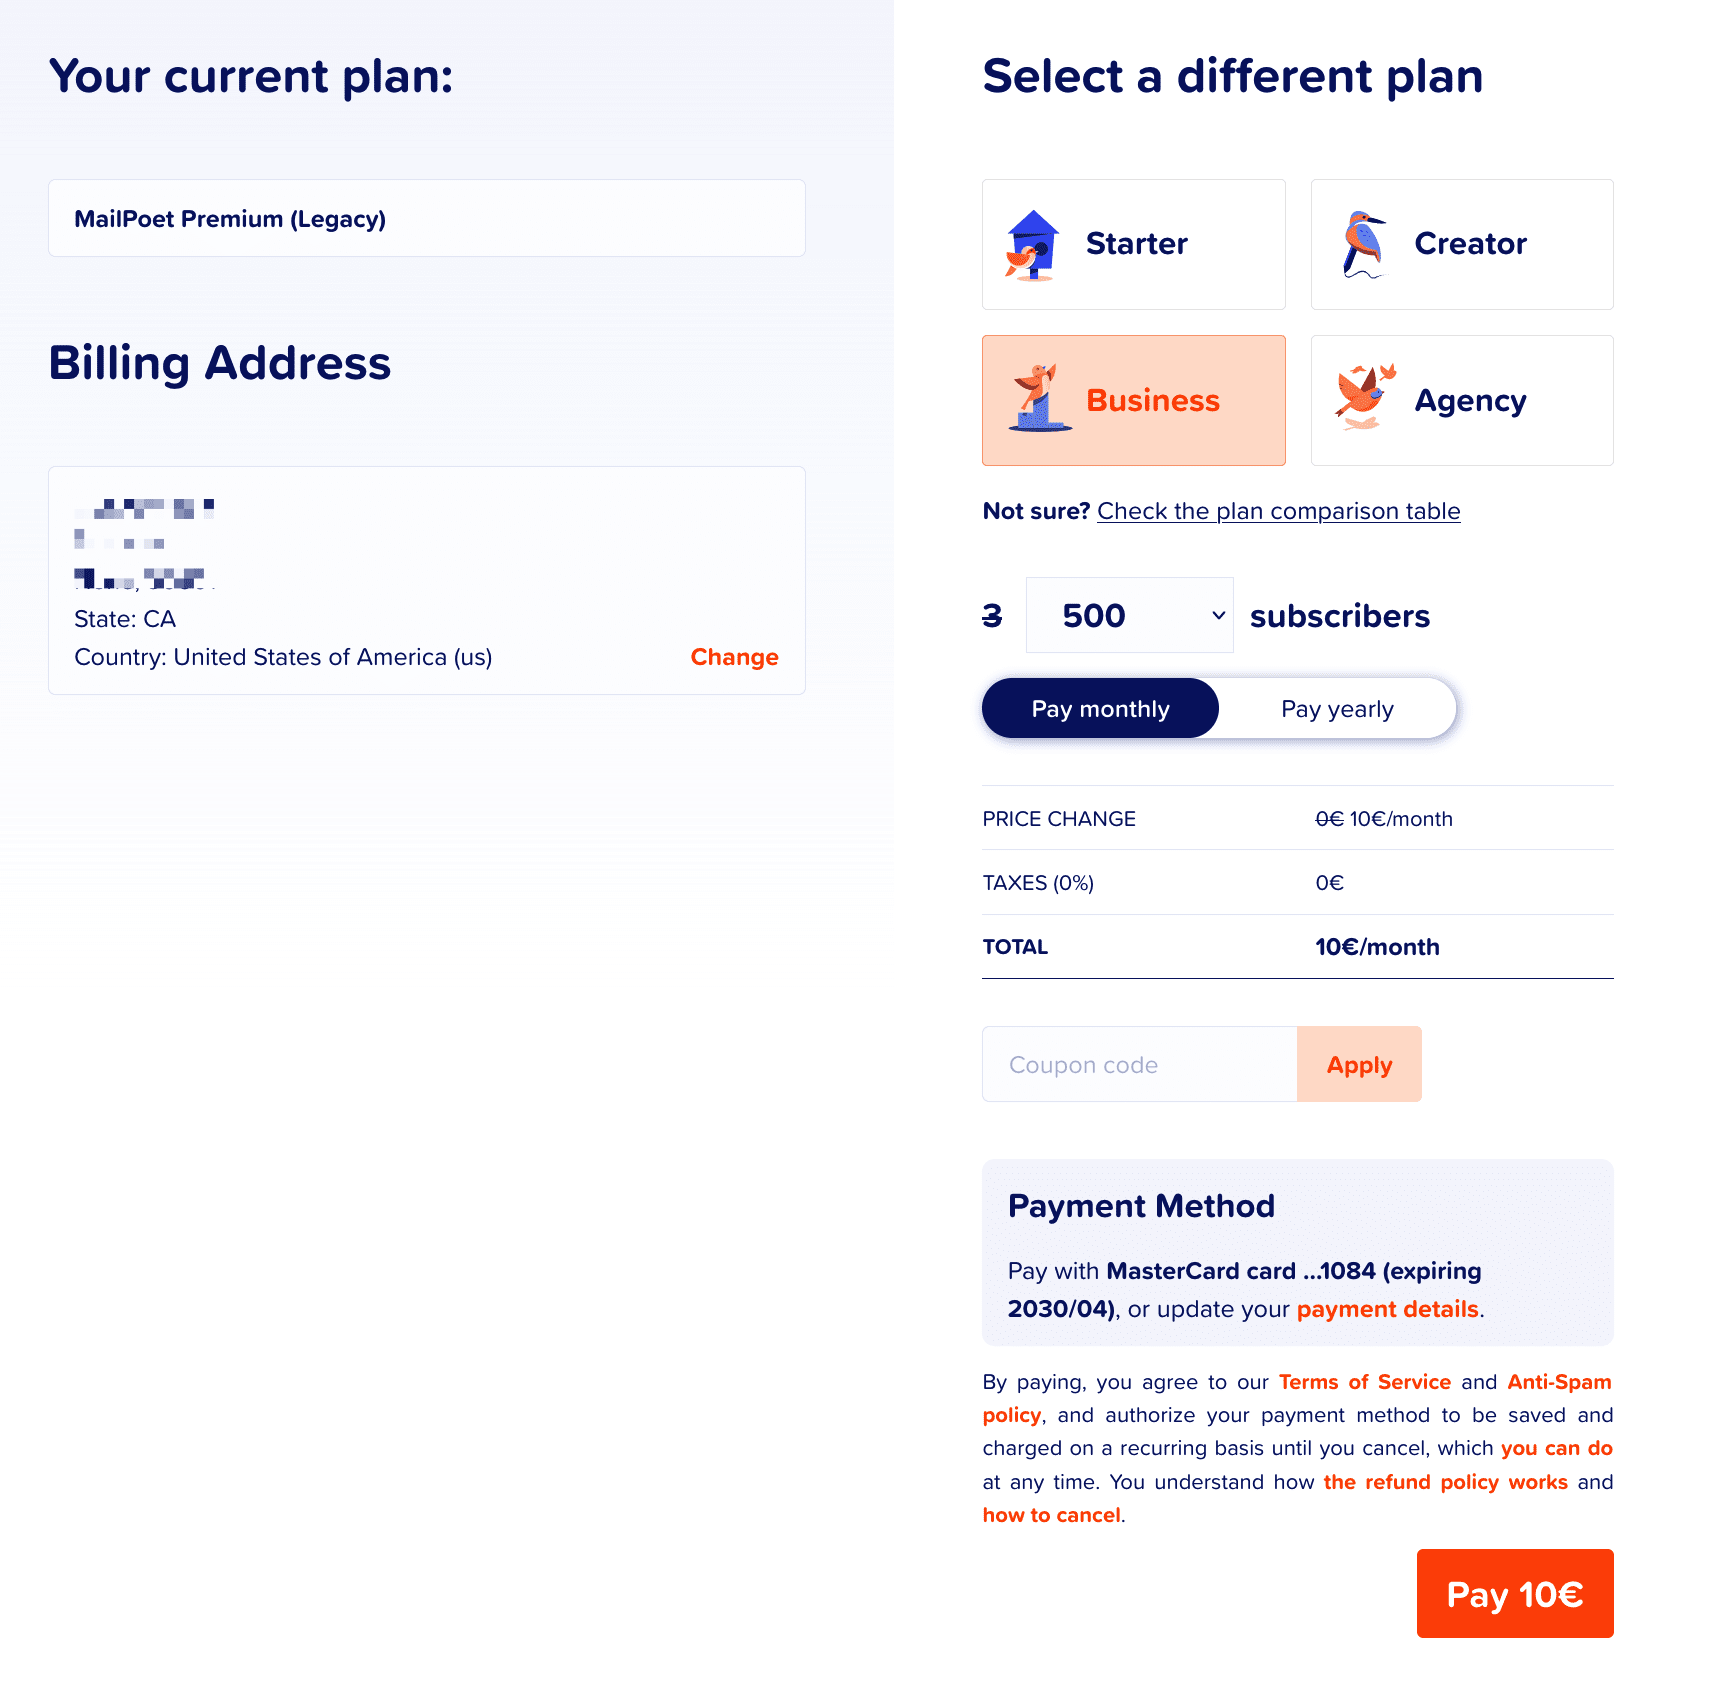Select the Business plan label
This screenshot has width=1718, height=1698.
click(1152, 401)
